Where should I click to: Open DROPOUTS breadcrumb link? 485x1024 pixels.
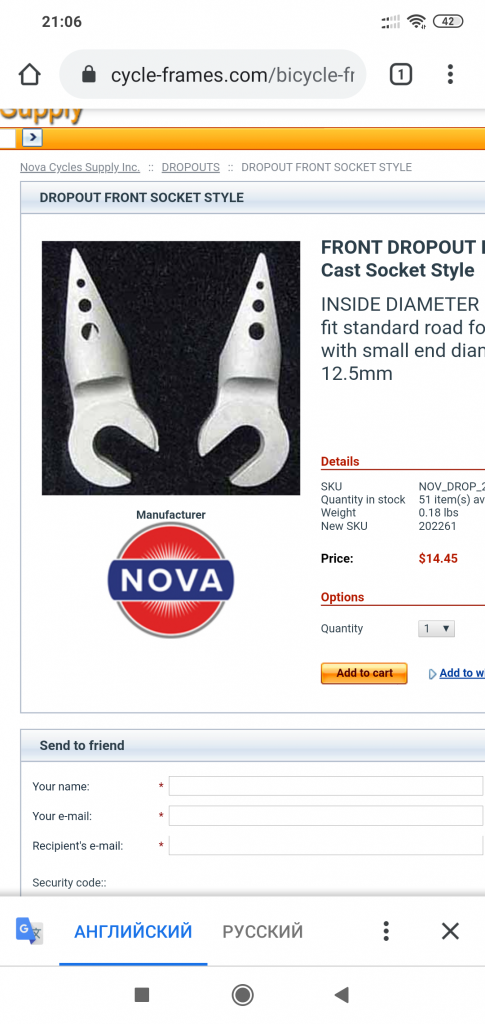191,167
